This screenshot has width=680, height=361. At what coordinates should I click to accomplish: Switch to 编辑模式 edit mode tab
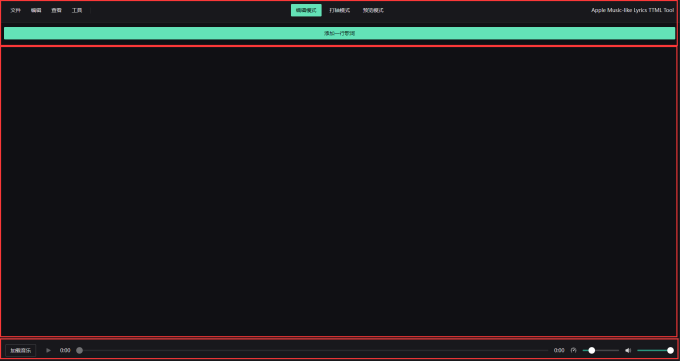[306, 10]
